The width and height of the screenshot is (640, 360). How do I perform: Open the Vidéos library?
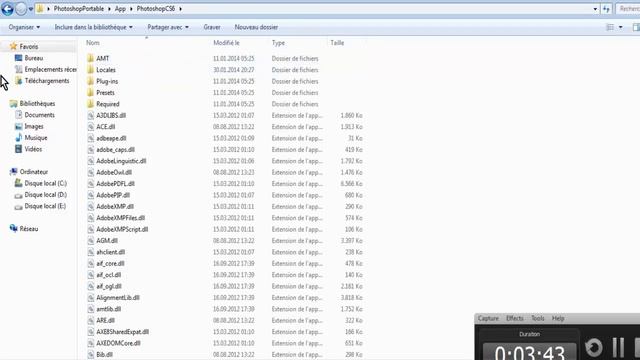tap(33, 149)
